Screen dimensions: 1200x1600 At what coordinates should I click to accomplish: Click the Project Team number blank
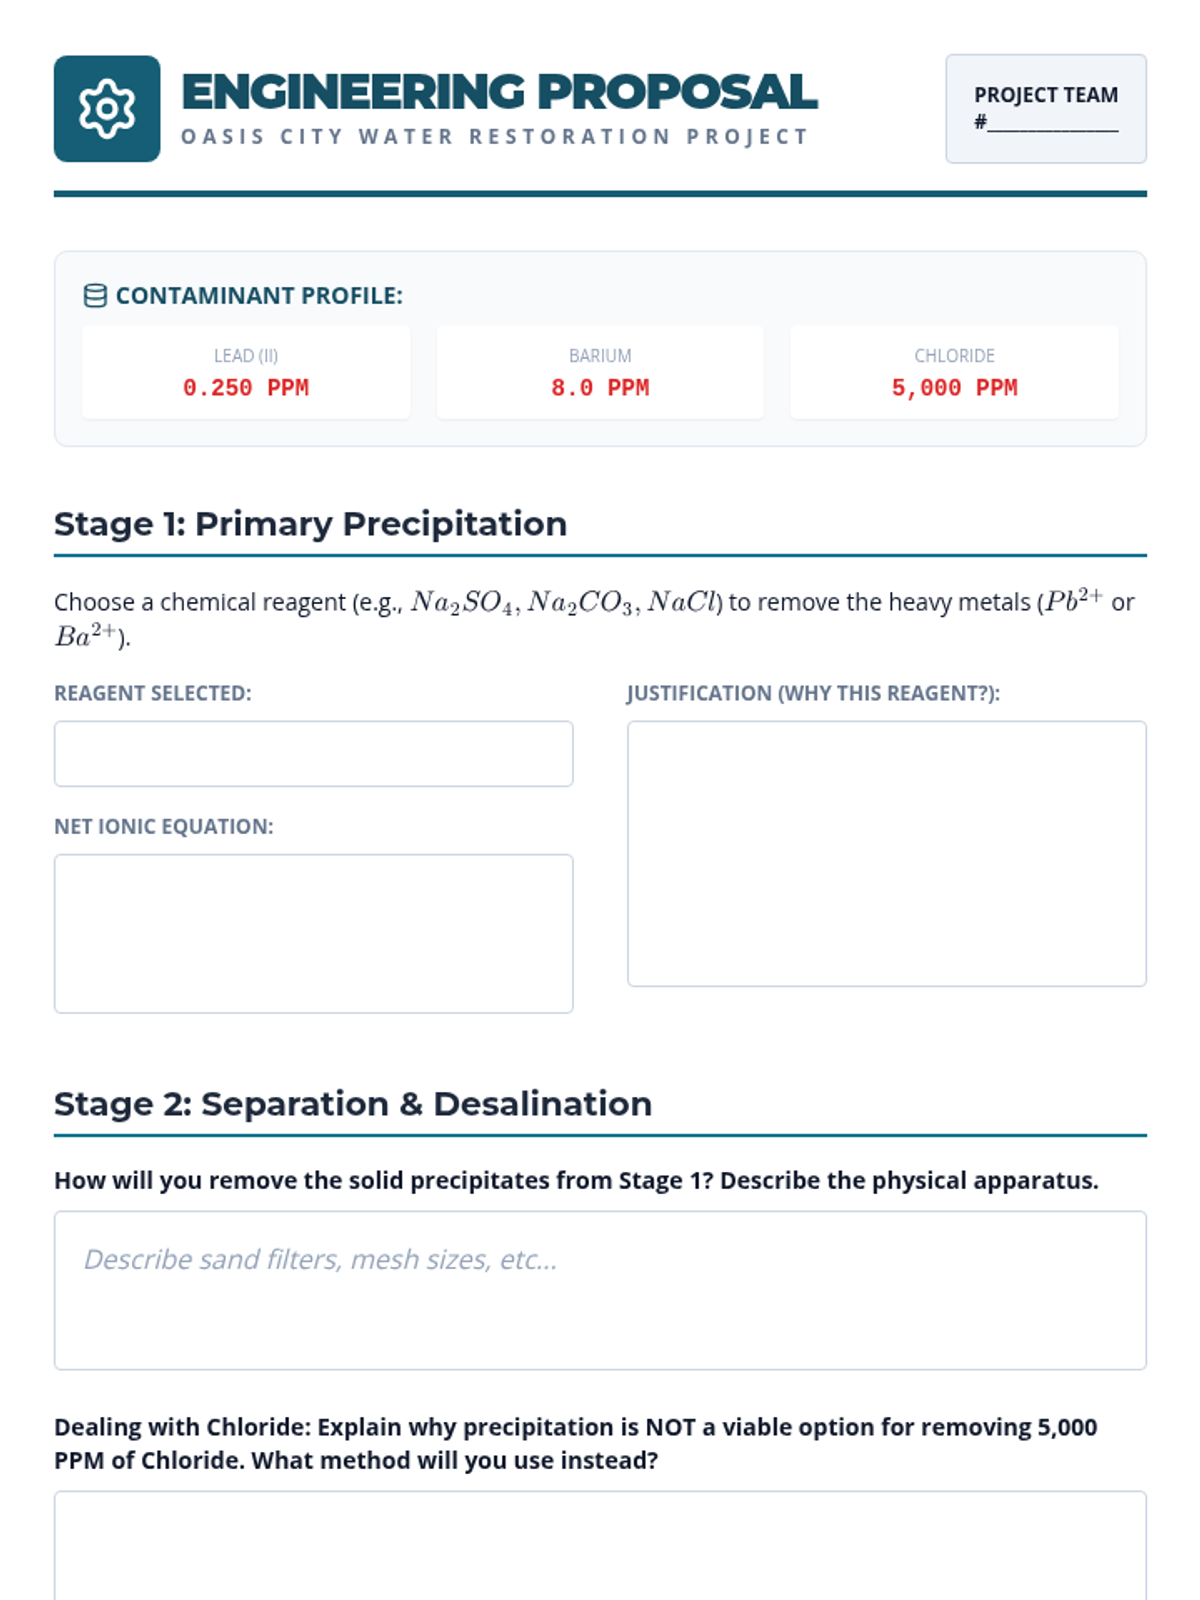pyautogui.click(x=1052, y=124)
